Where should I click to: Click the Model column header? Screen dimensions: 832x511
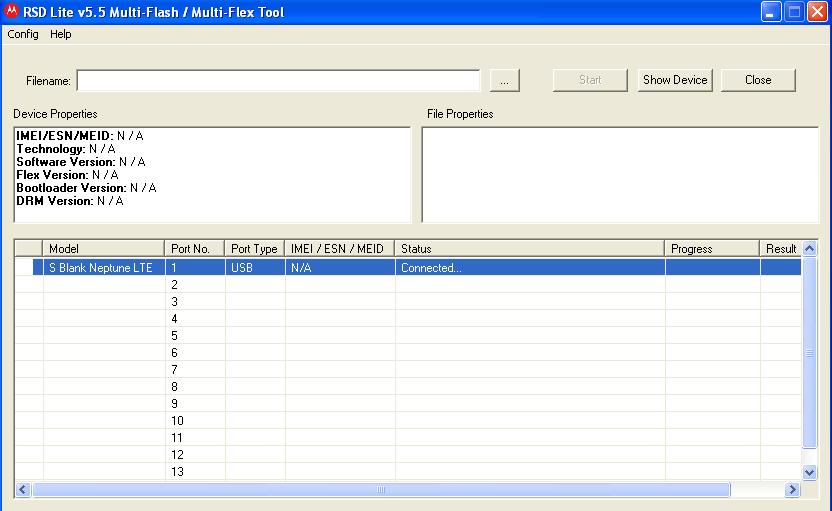coord(103,248)
